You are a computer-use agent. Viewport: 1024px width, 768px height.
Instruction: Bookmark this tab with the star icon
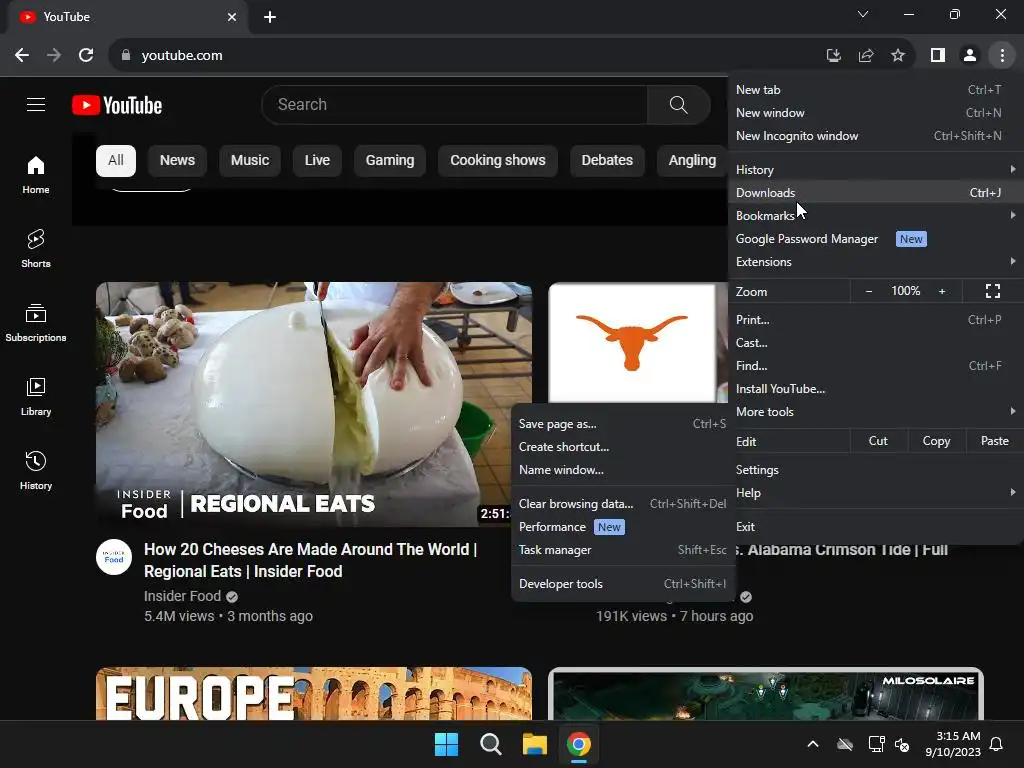(898, 56)
